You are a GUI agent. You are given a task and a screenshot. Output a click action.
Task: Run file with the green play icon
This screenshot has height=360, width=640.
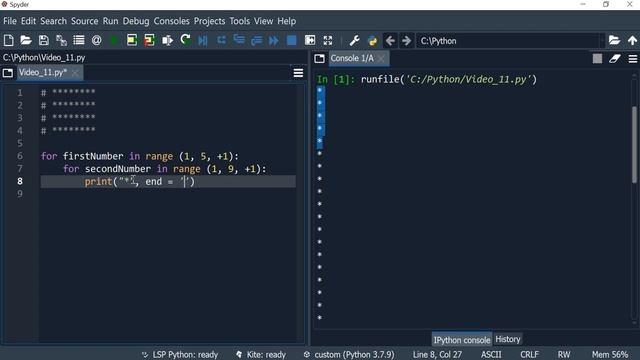click(x=114, y=40)
